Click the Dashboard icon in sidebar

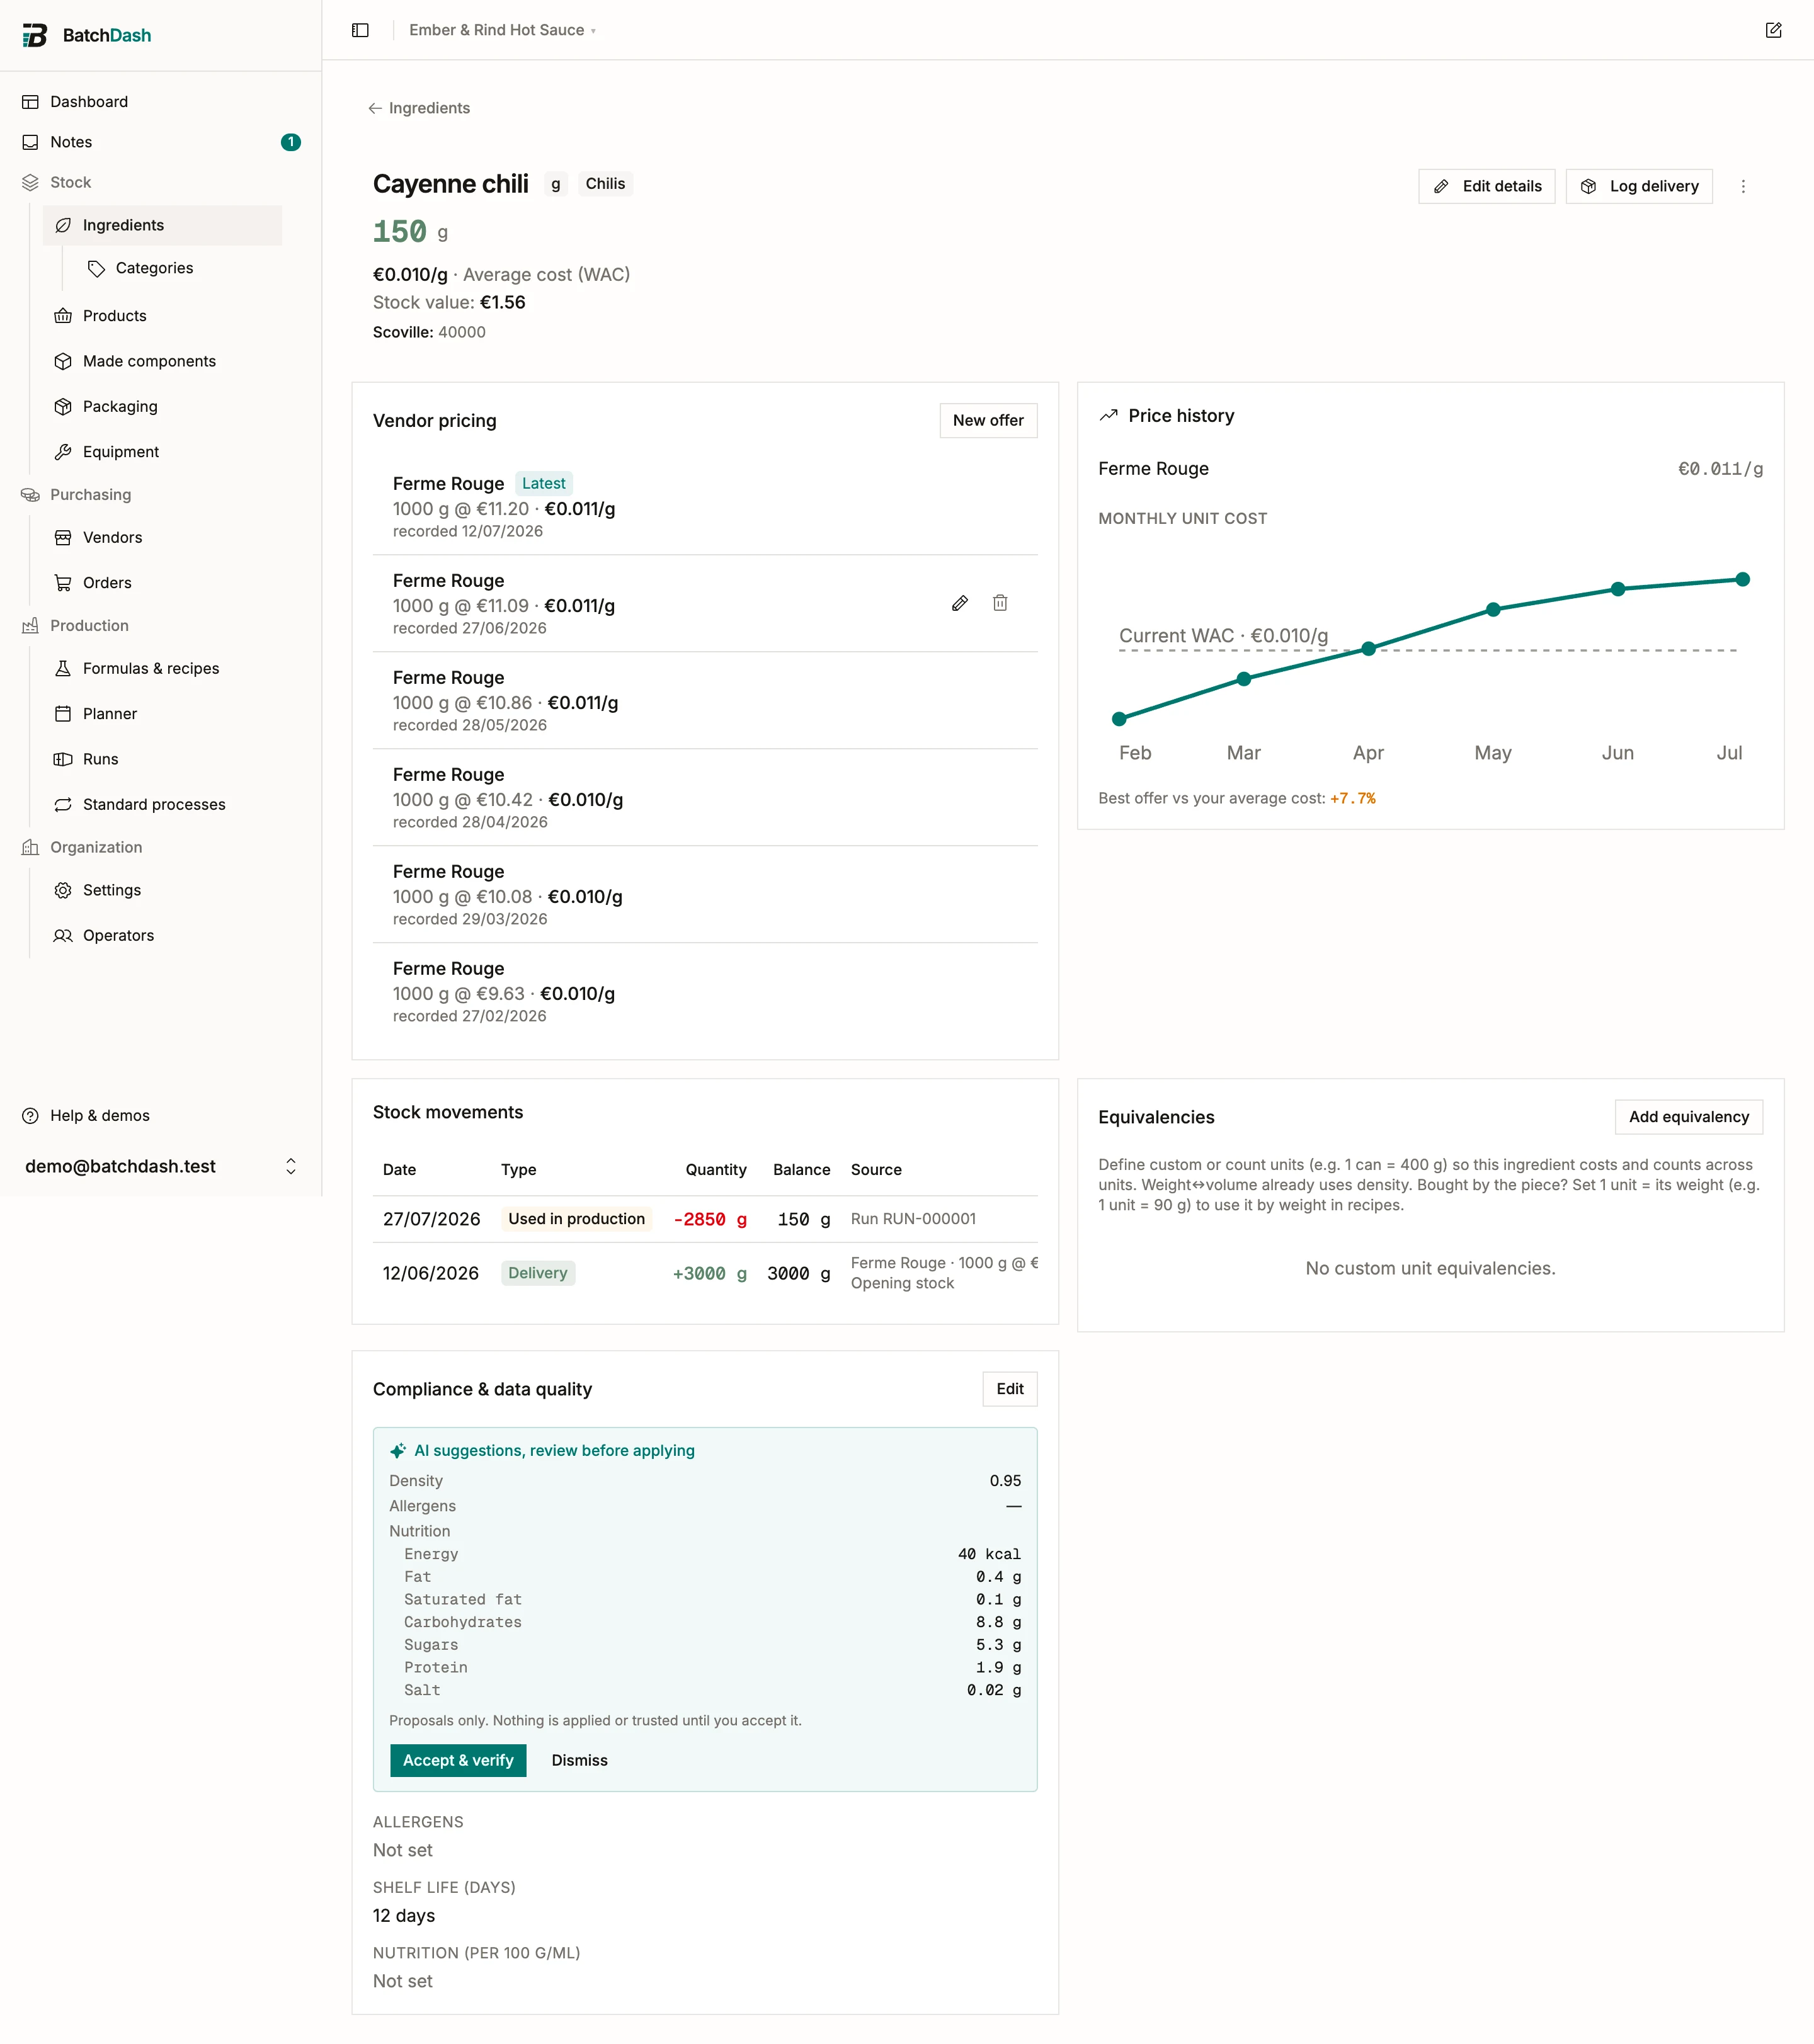(31, 102)
